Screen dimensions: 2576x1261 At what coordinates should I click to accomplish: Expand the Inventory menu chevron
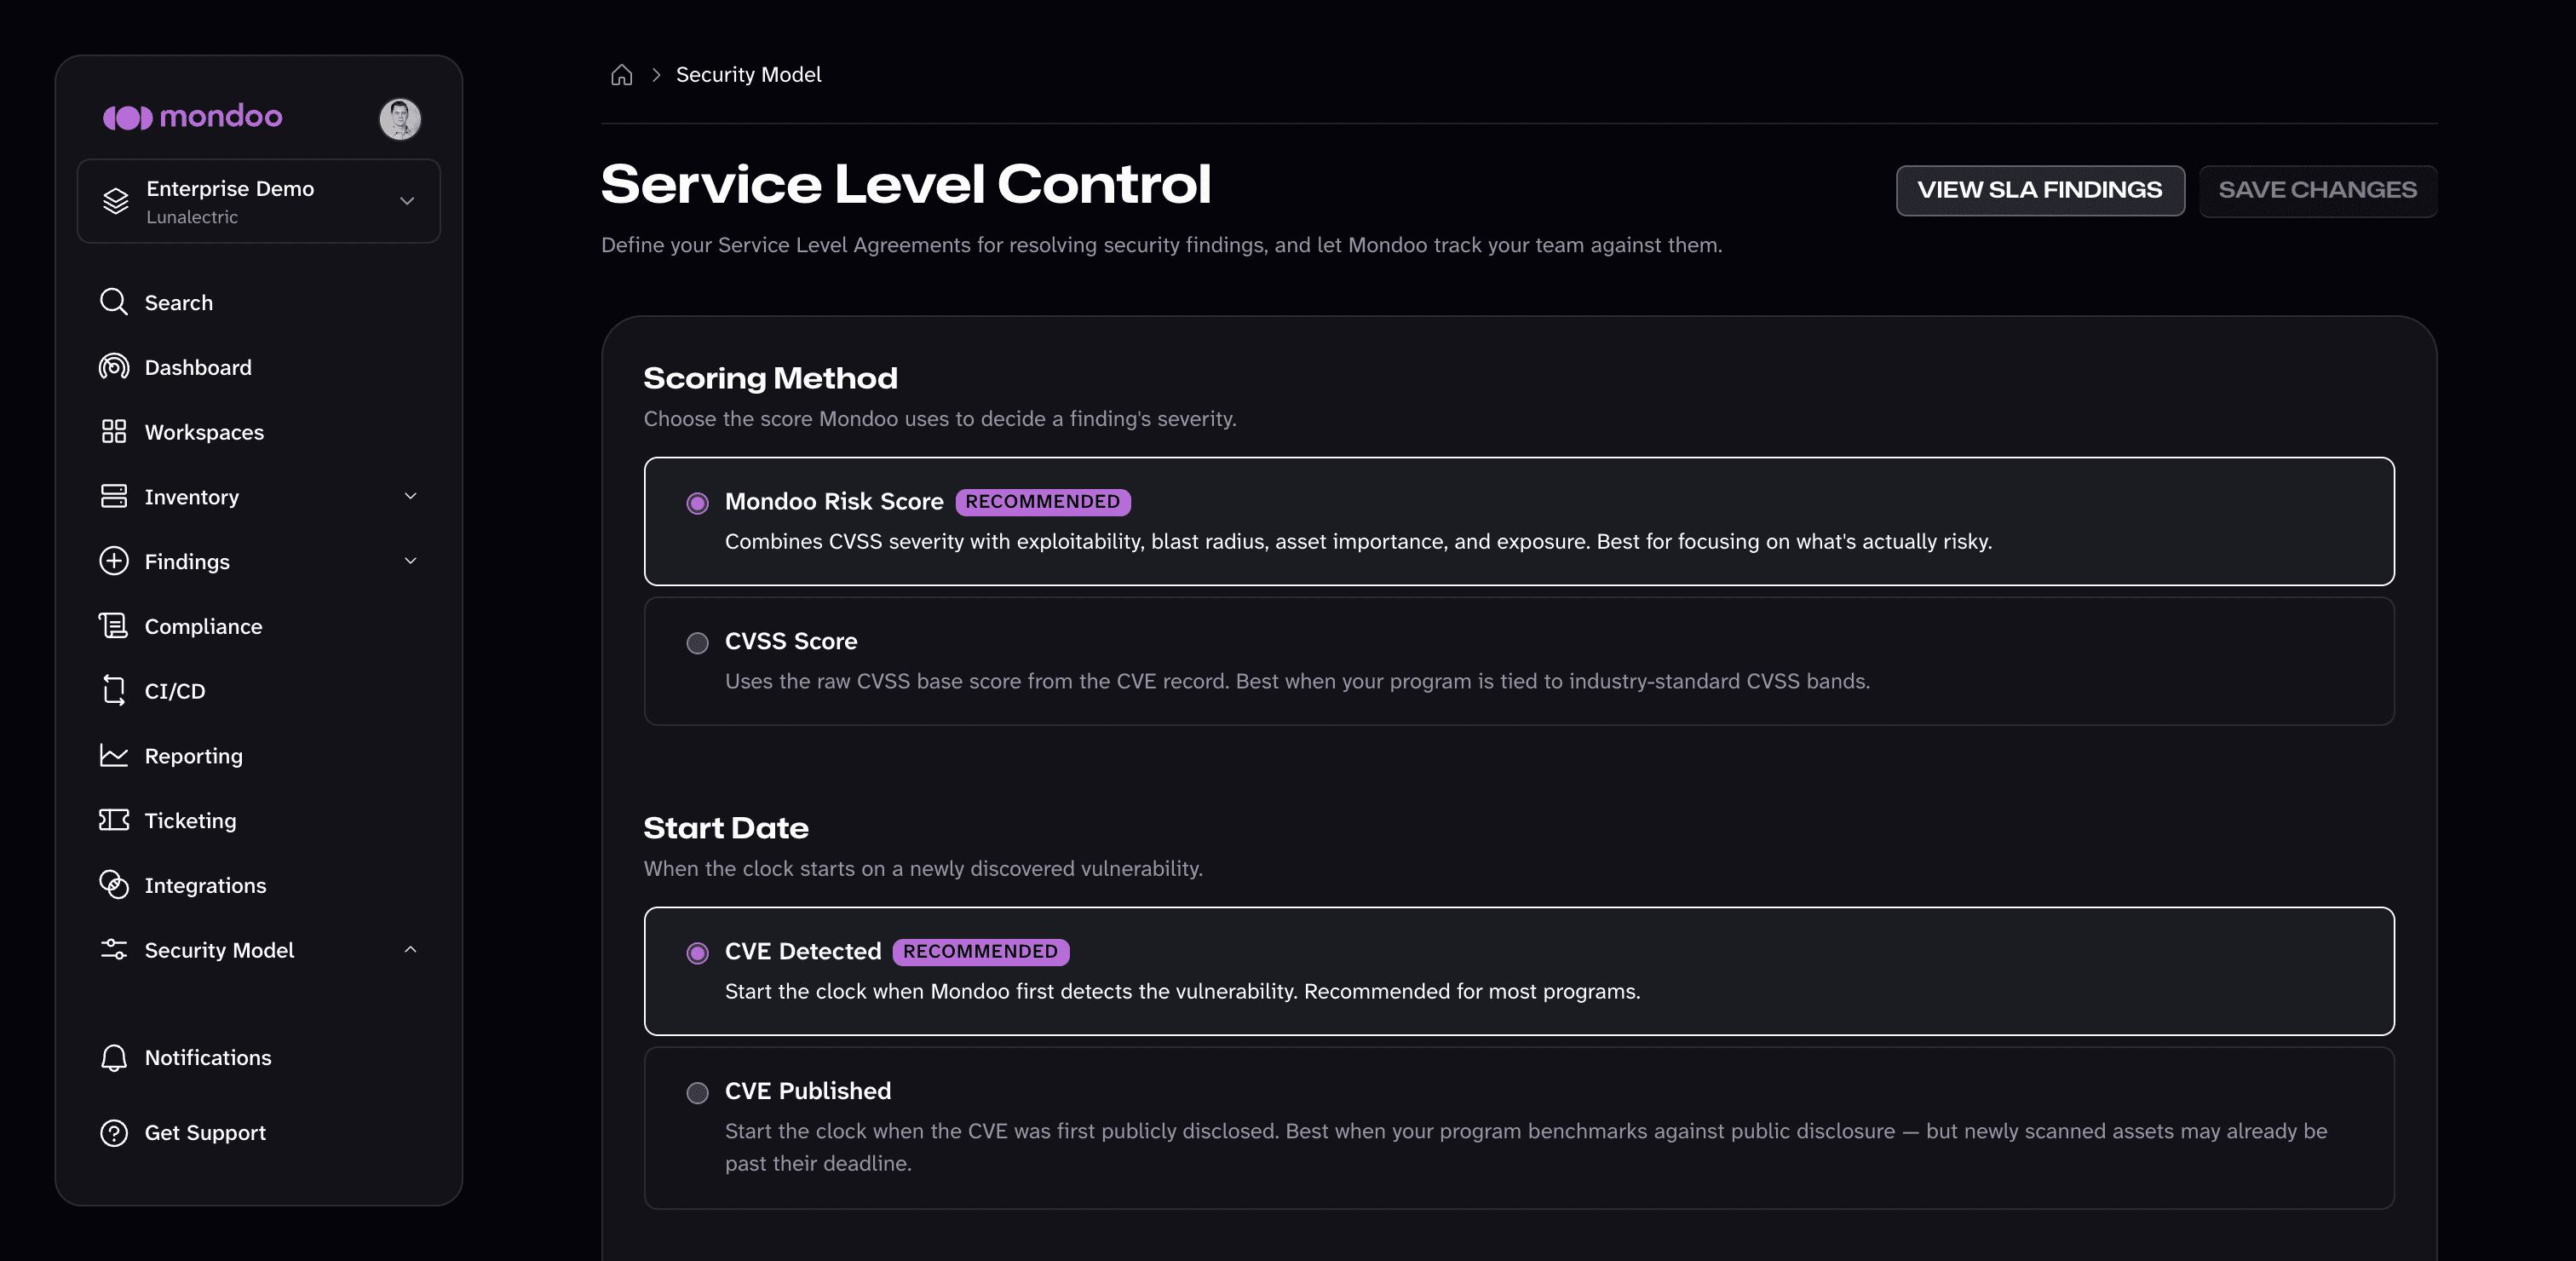pyautogui.click(x=410, y=496)
